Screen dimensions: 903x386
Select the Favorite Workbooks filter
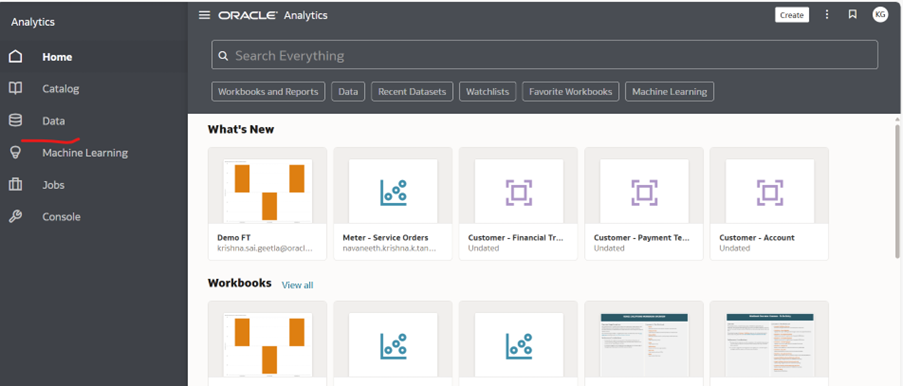(571, 92)
